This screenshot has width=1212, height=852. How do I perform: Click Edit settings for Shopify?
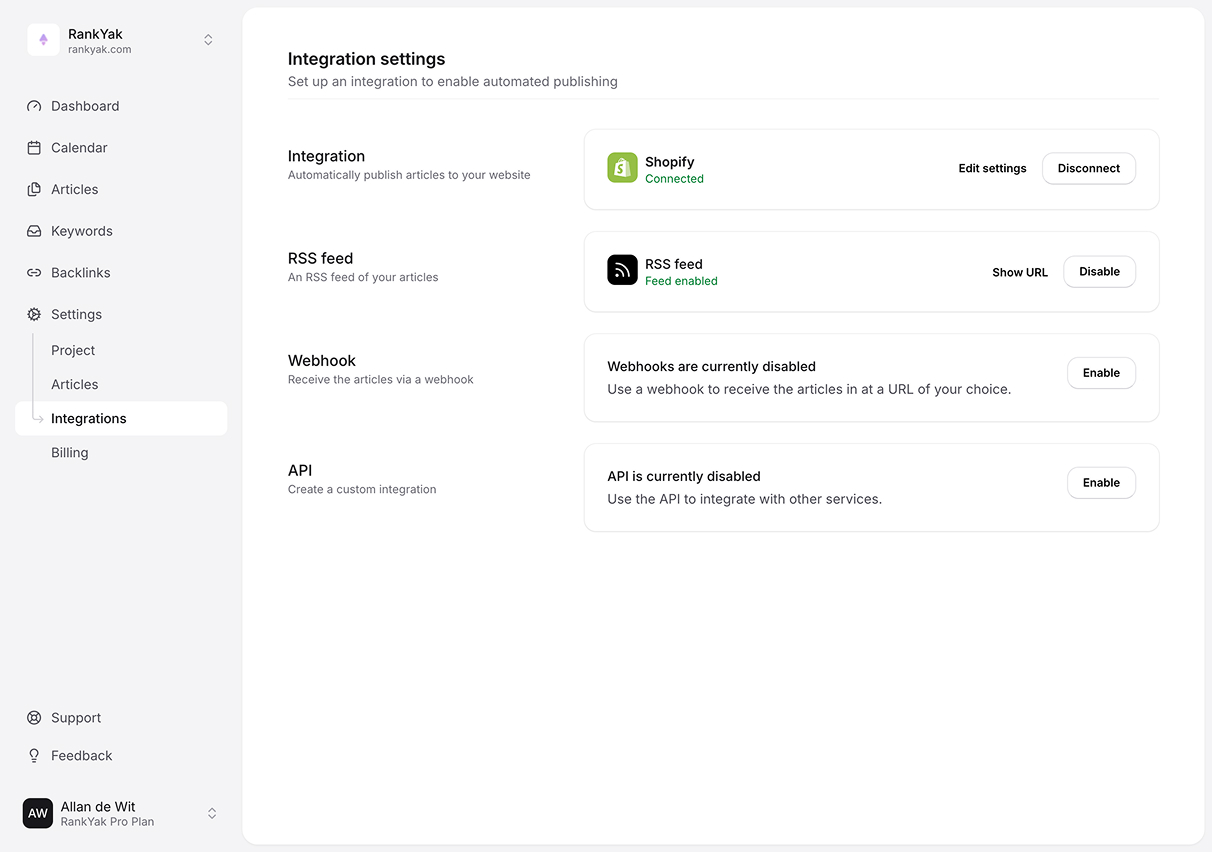[992, 169]
